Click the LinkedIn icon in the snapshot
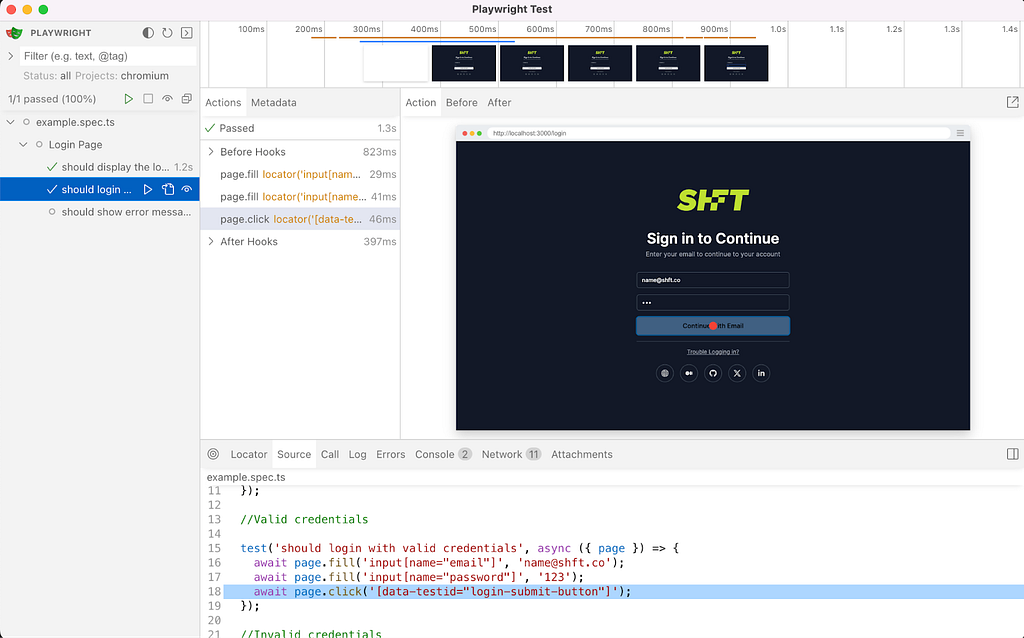This screenshot has height=638, width=1024. (x=761, y=374)
